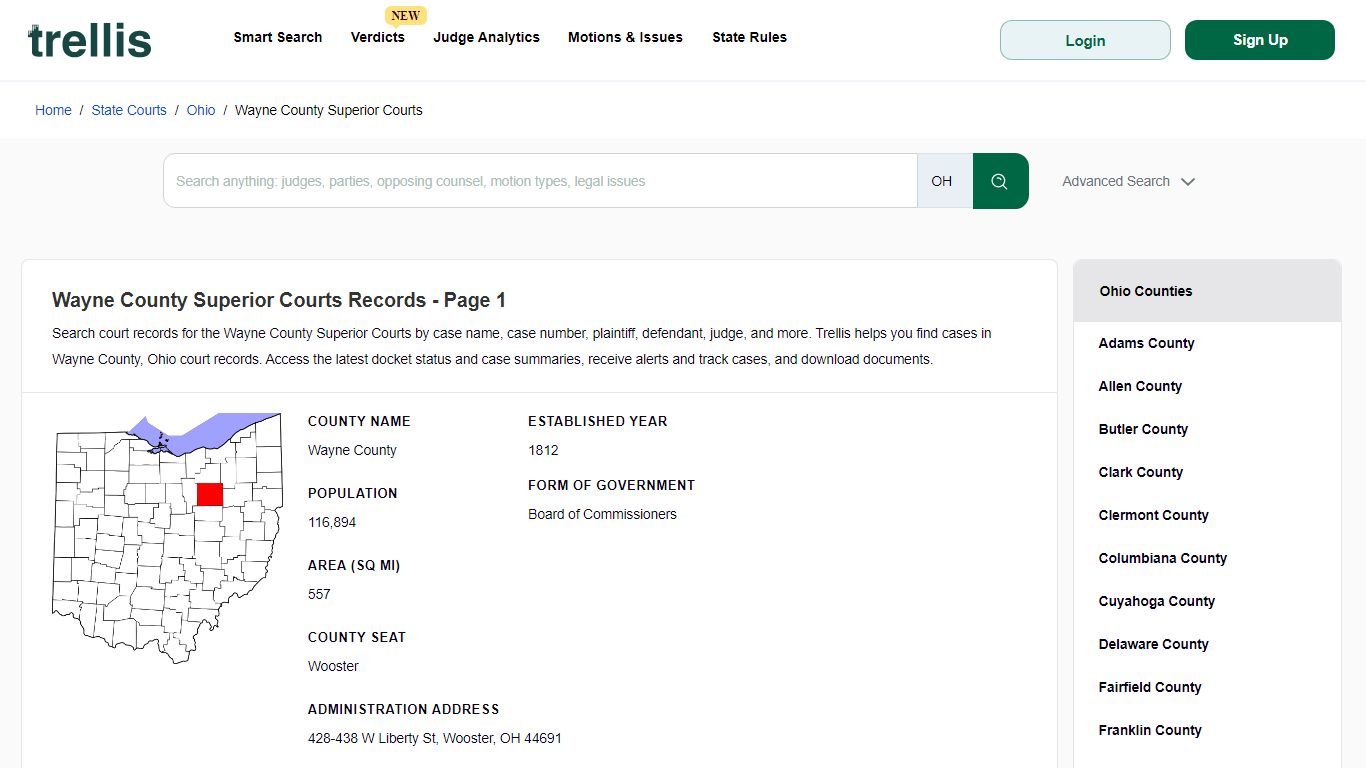Open State Rules
Image resolution: width=1366 pixels, height=768 pixels.
(749, 37)
